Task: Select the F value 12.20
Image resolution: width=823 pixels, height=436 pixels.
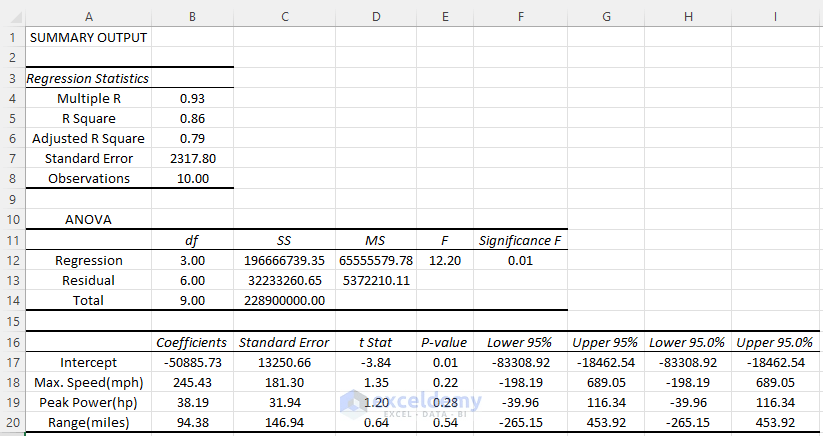Action: pos(445,260)
